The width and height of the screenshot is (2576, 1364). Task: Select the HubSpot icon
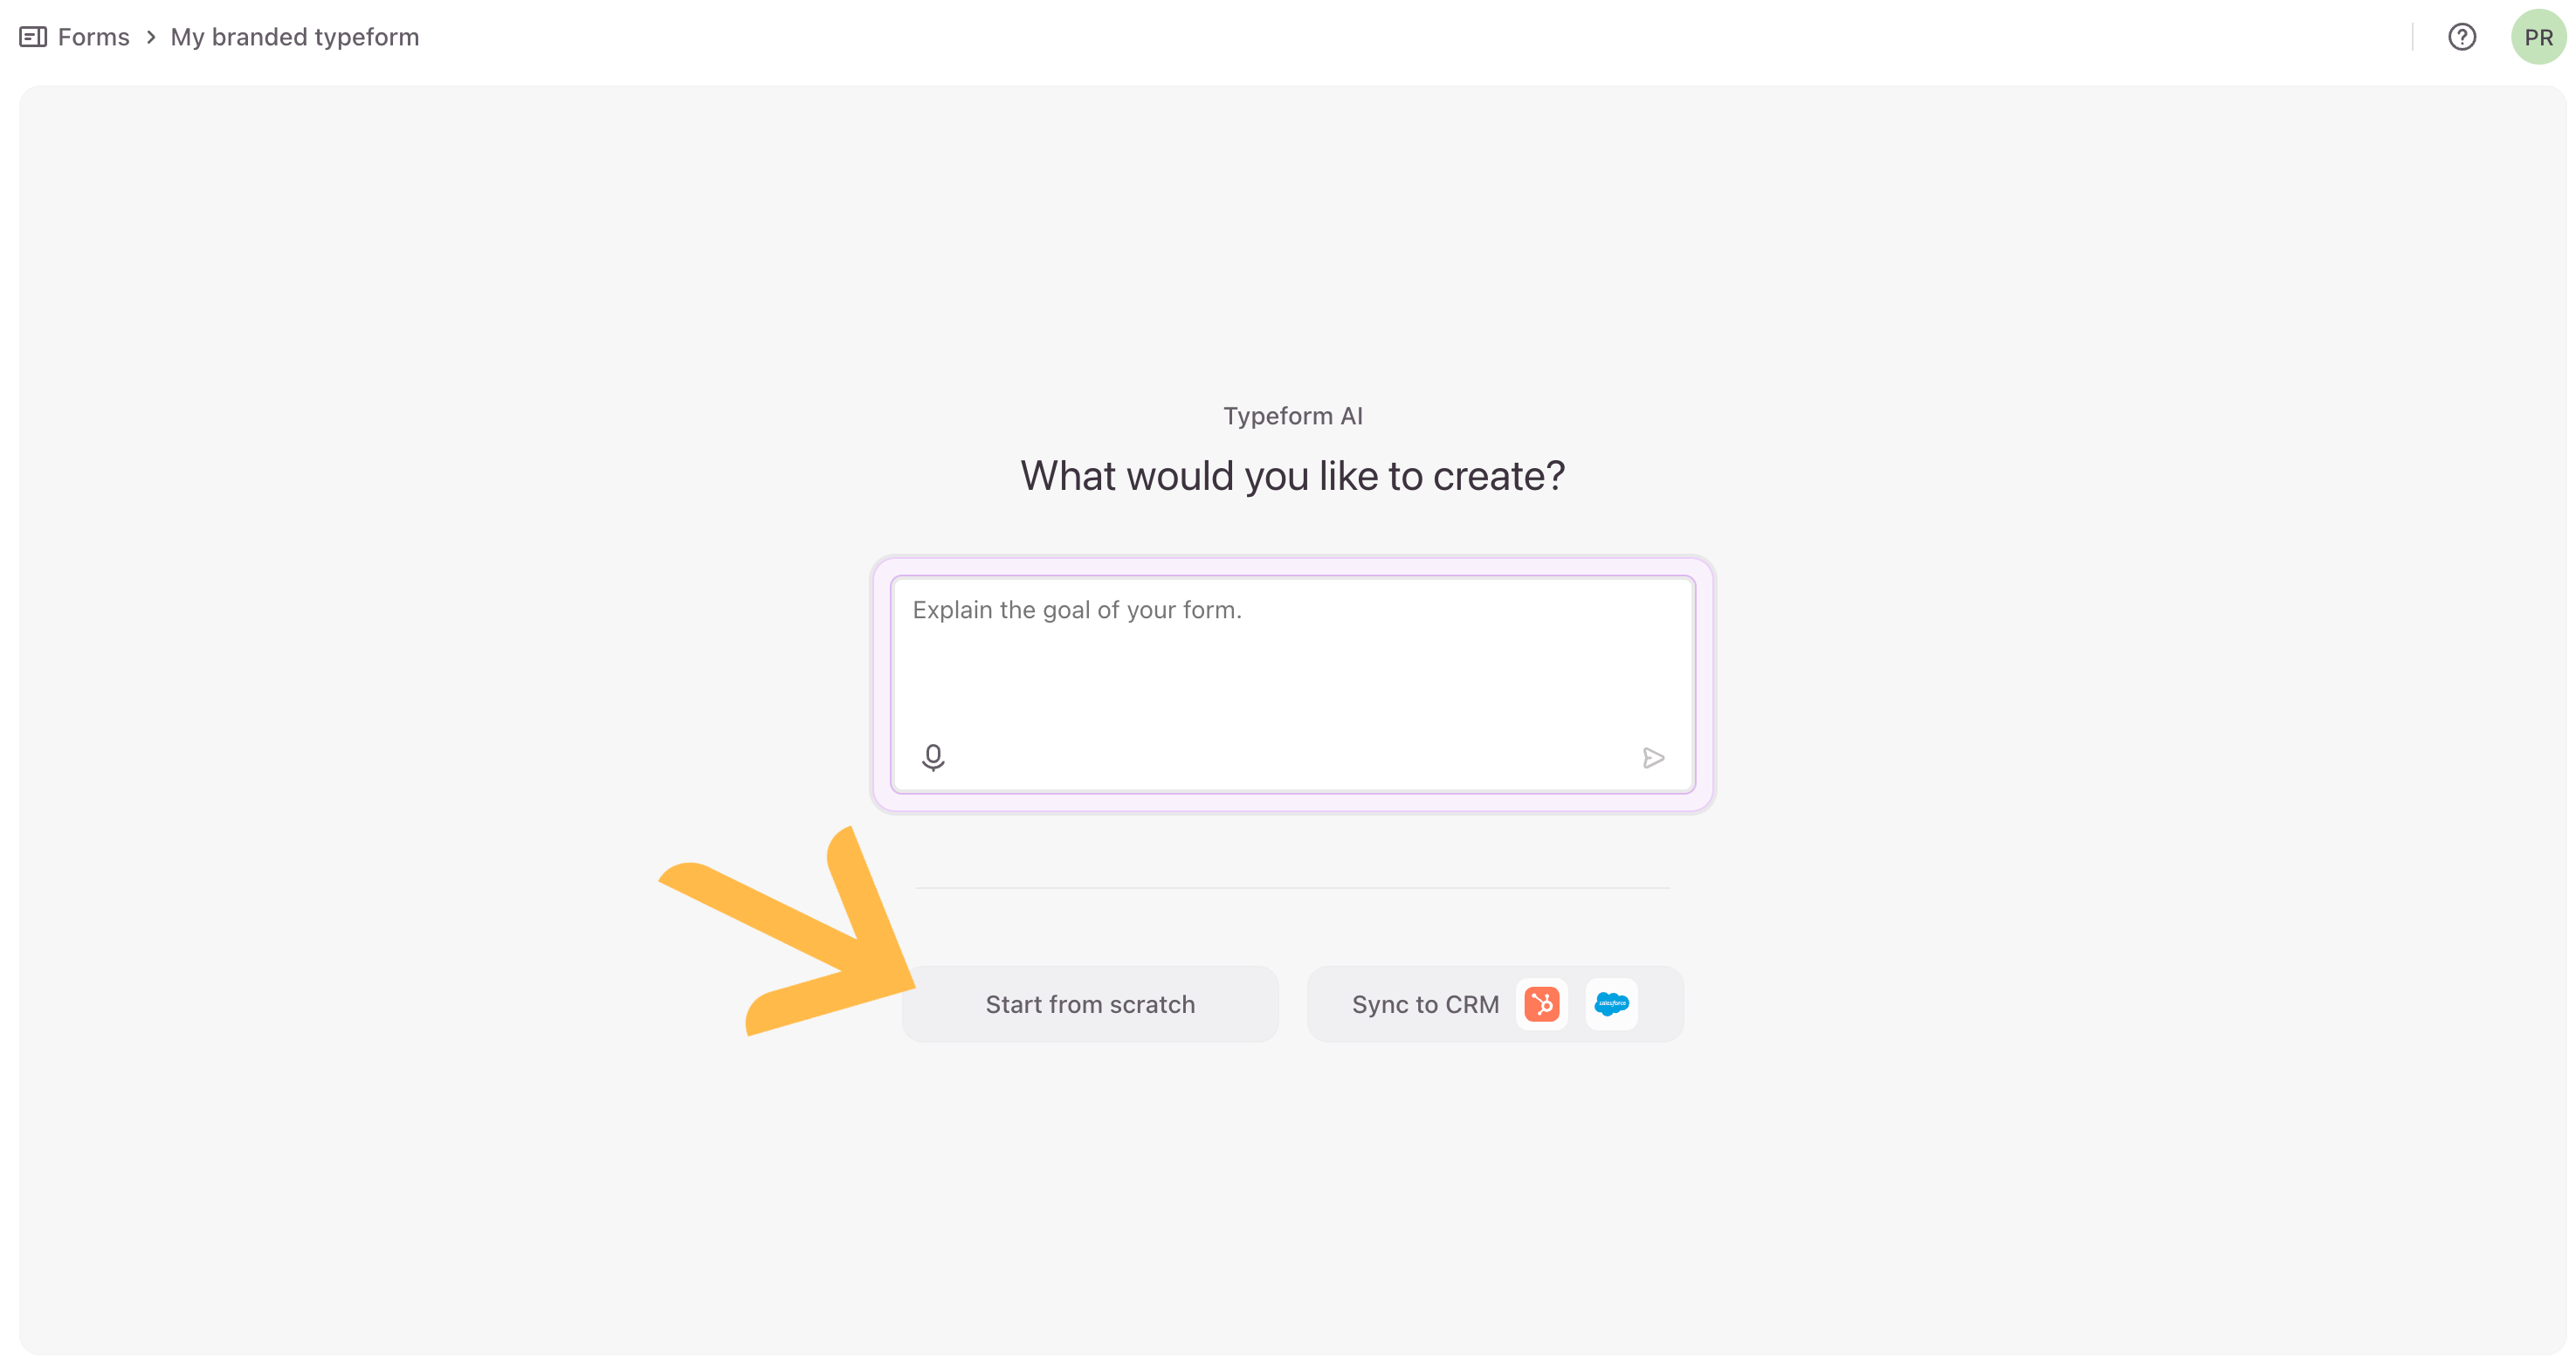tap(1541, 1003)
